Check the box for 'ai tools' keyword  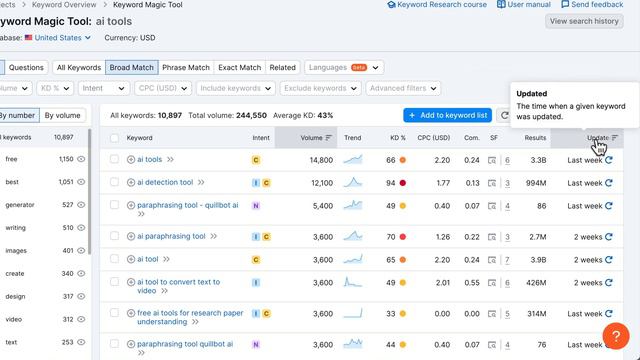[x=114, y=159]
